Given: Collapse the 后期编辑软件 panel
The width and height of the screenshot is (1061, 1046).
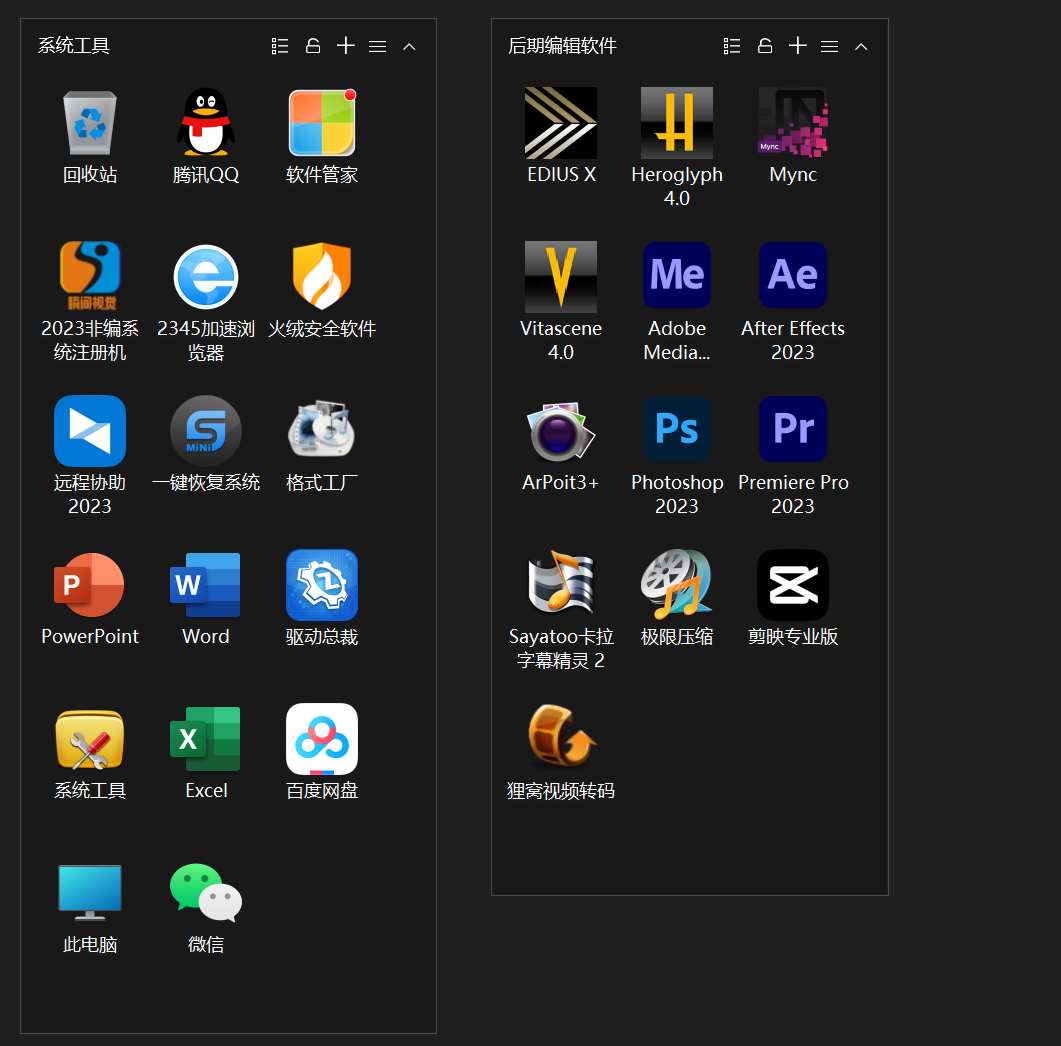Looking at the screenshot, I should pos(861,47).
